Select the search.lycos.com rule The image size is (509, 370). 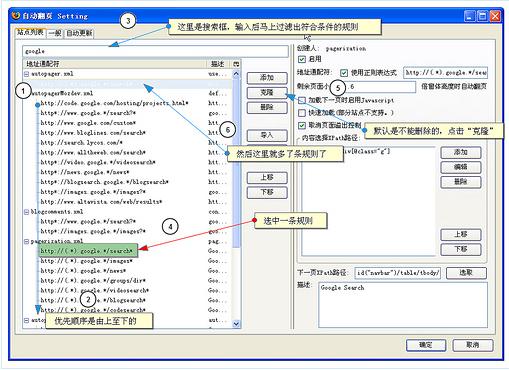82,143
